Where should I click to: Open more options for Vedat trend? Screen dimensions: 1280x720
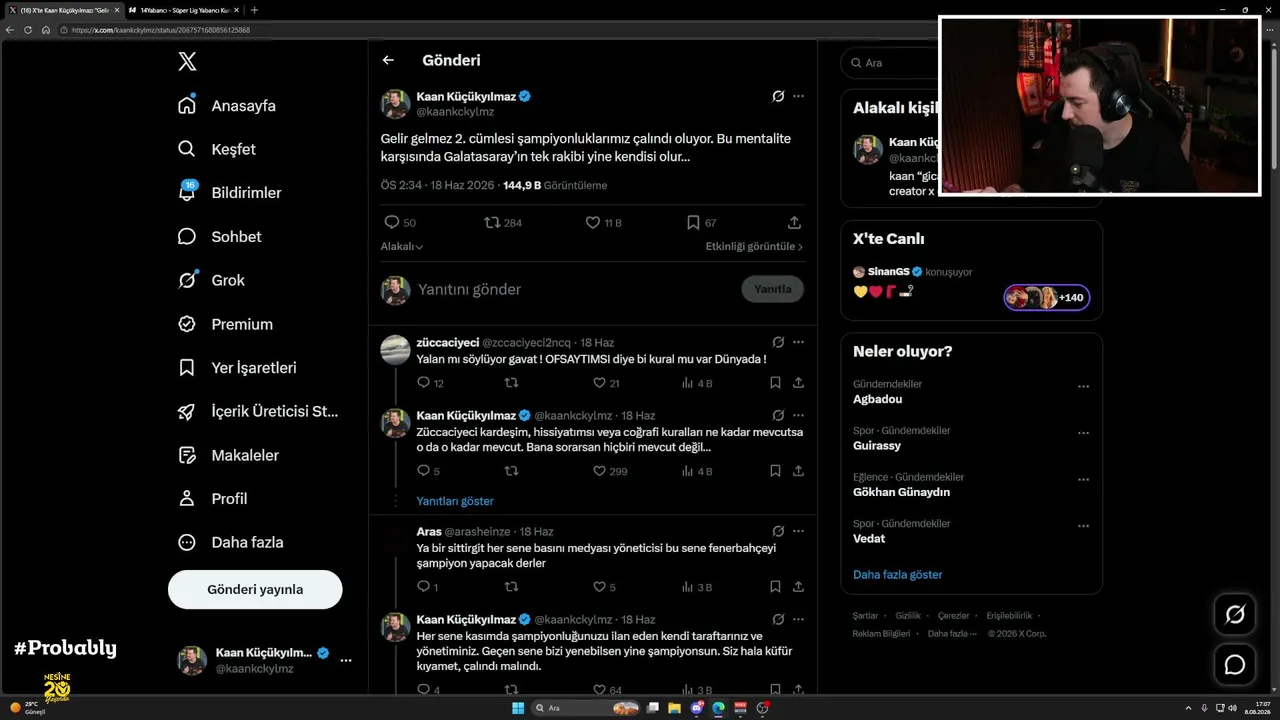1083,526
